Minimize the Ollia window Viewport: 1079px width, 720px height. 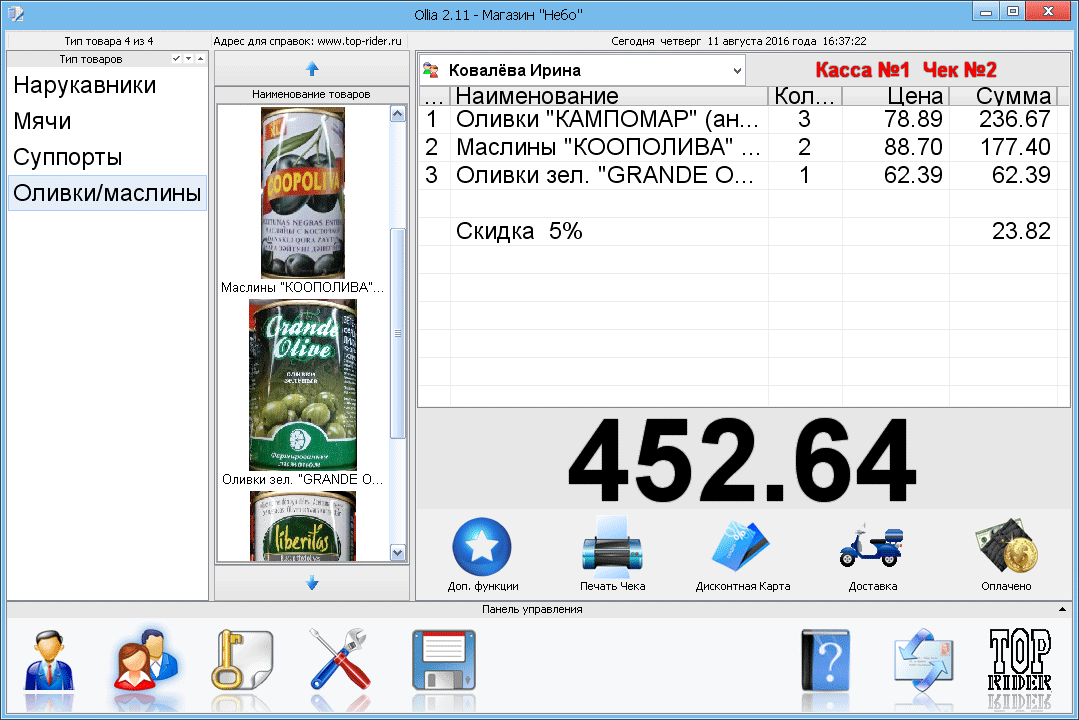(x=985, y=12)
